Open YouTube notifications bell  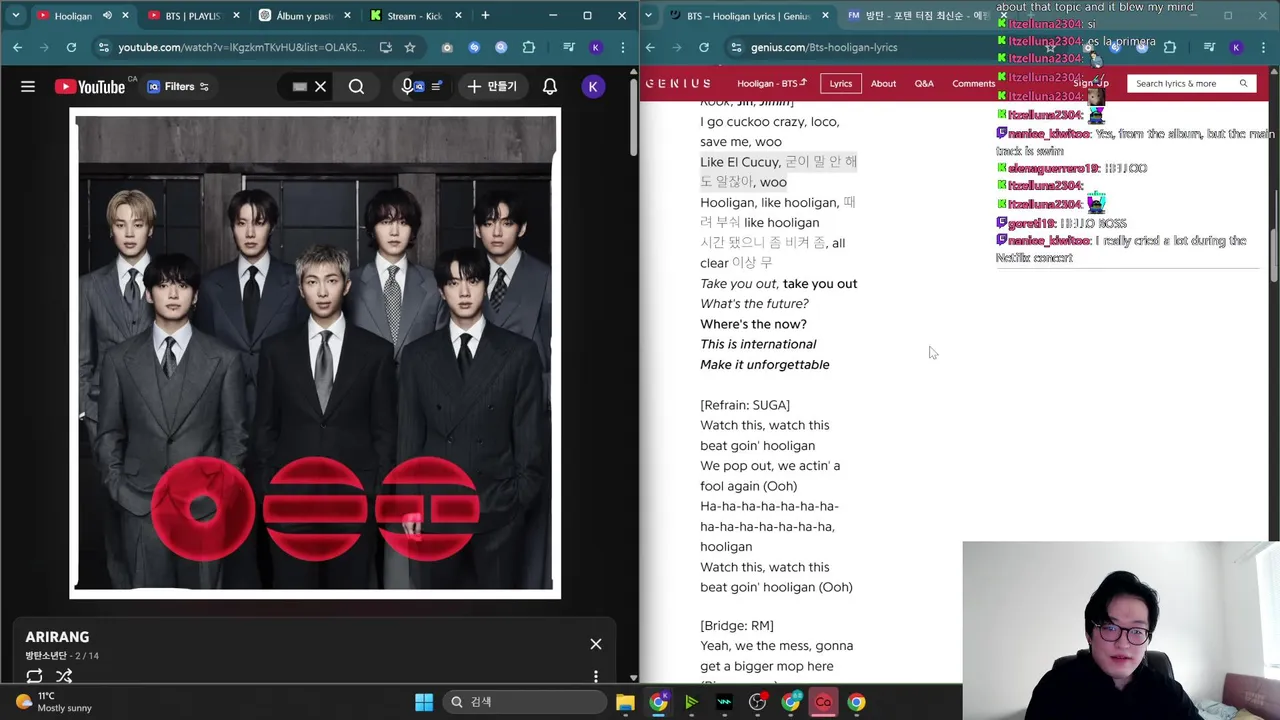[x=550, y=87]
